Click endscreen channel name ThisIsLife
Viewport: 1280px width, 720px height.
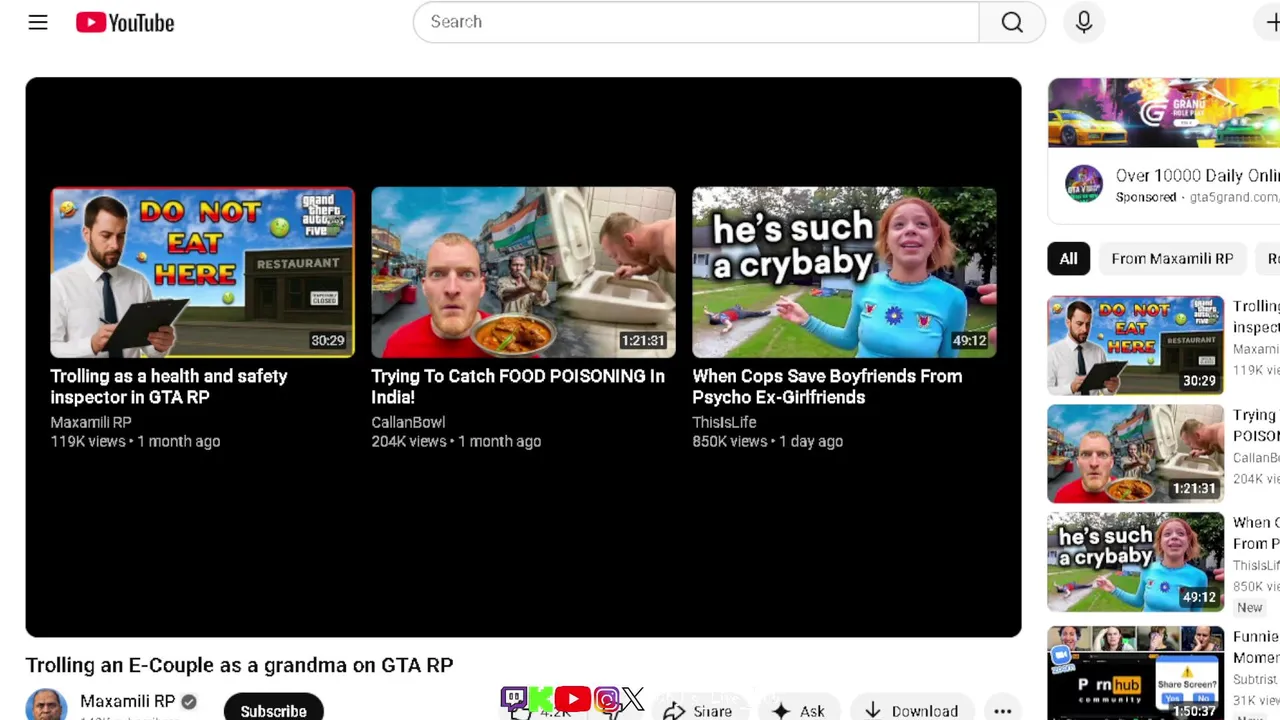[724, 422]
